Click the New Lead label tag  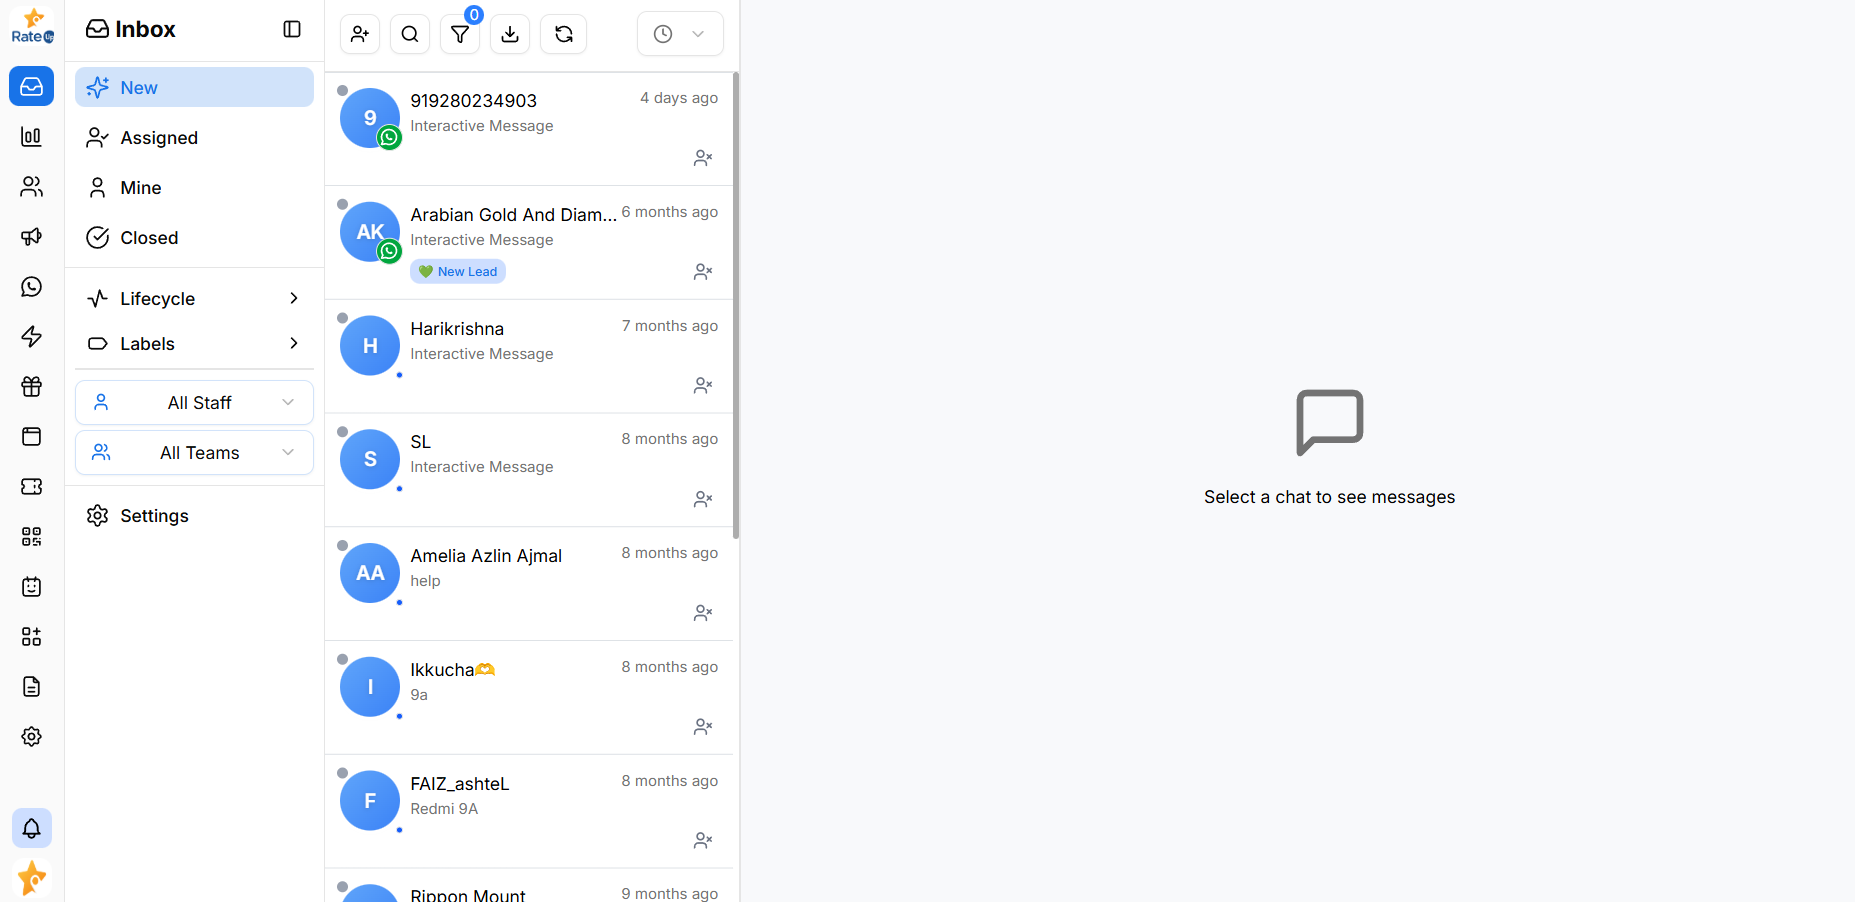[x=458, y=272]
